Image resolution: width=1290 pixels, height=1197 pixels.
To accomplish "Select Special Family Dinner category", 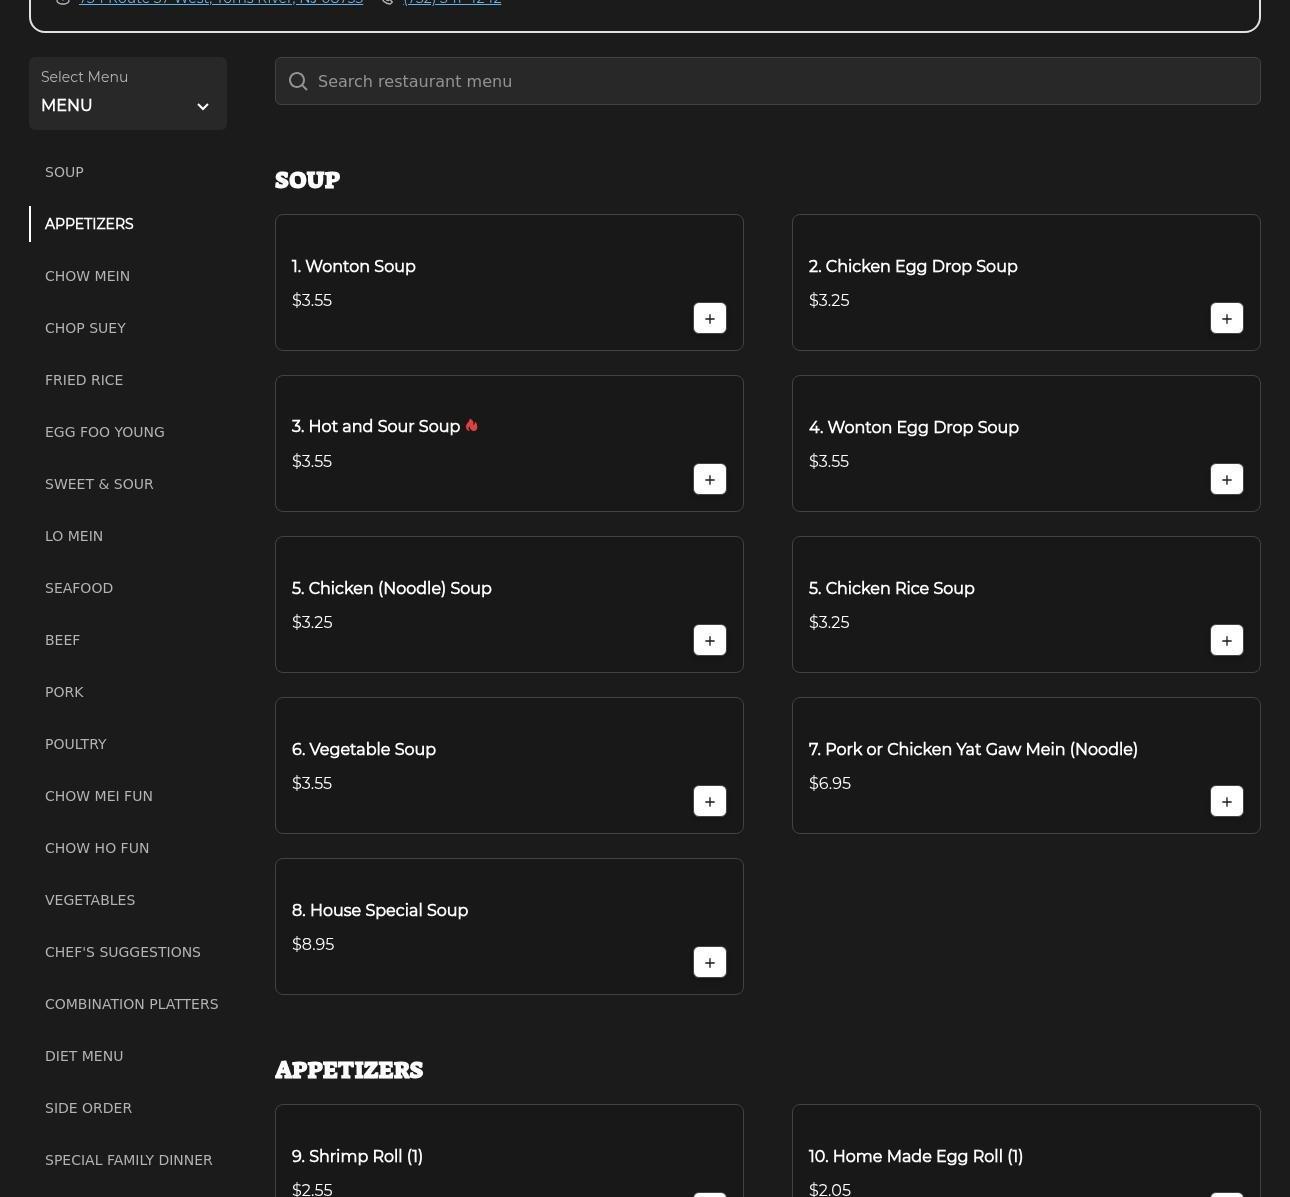I will coord(128,1160).
